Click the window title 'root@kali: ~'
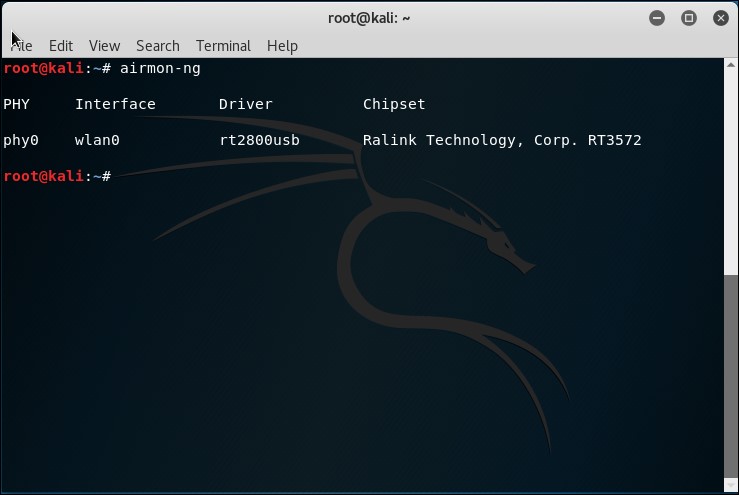 coord(369,18)
